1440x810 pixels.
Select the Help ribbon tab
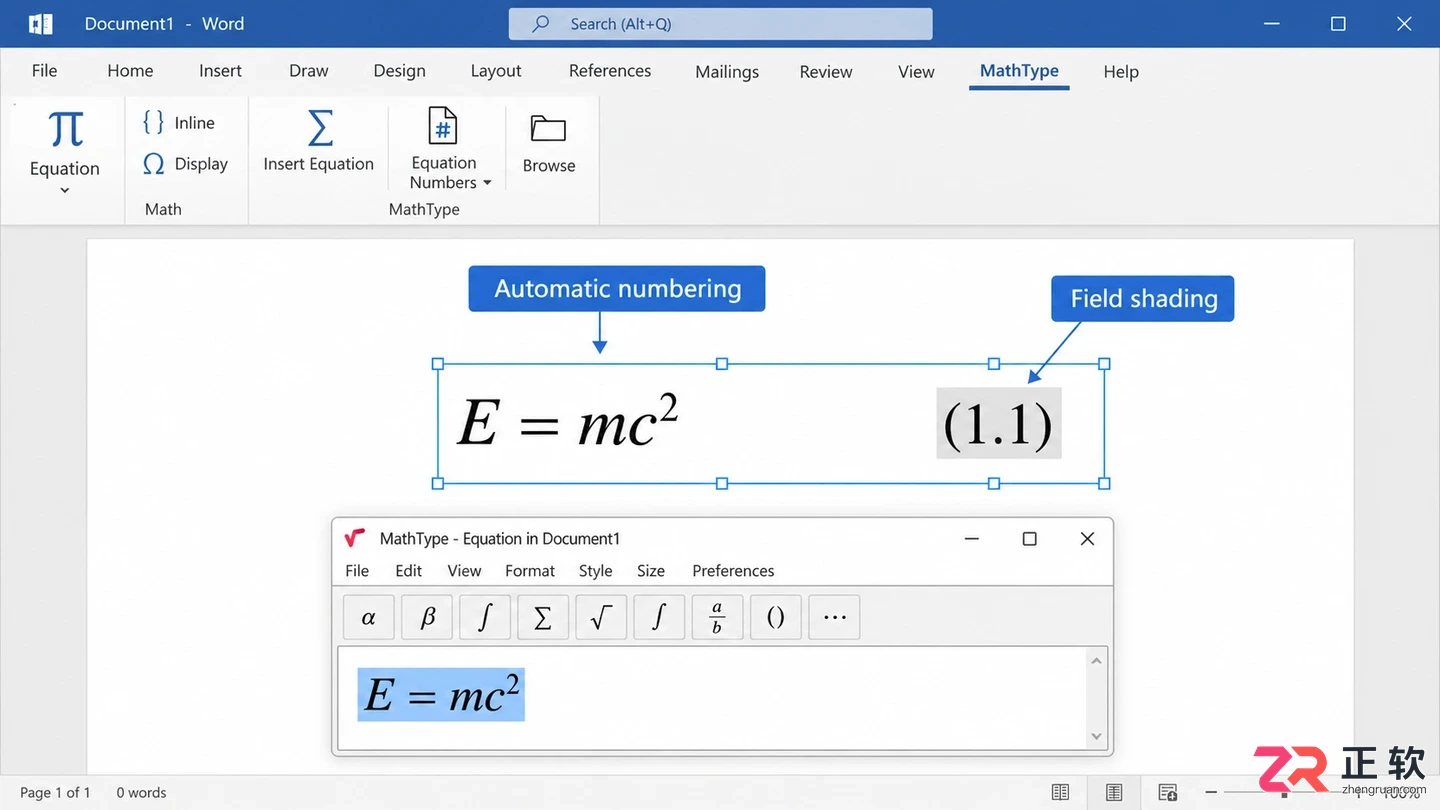point(1121,72)
